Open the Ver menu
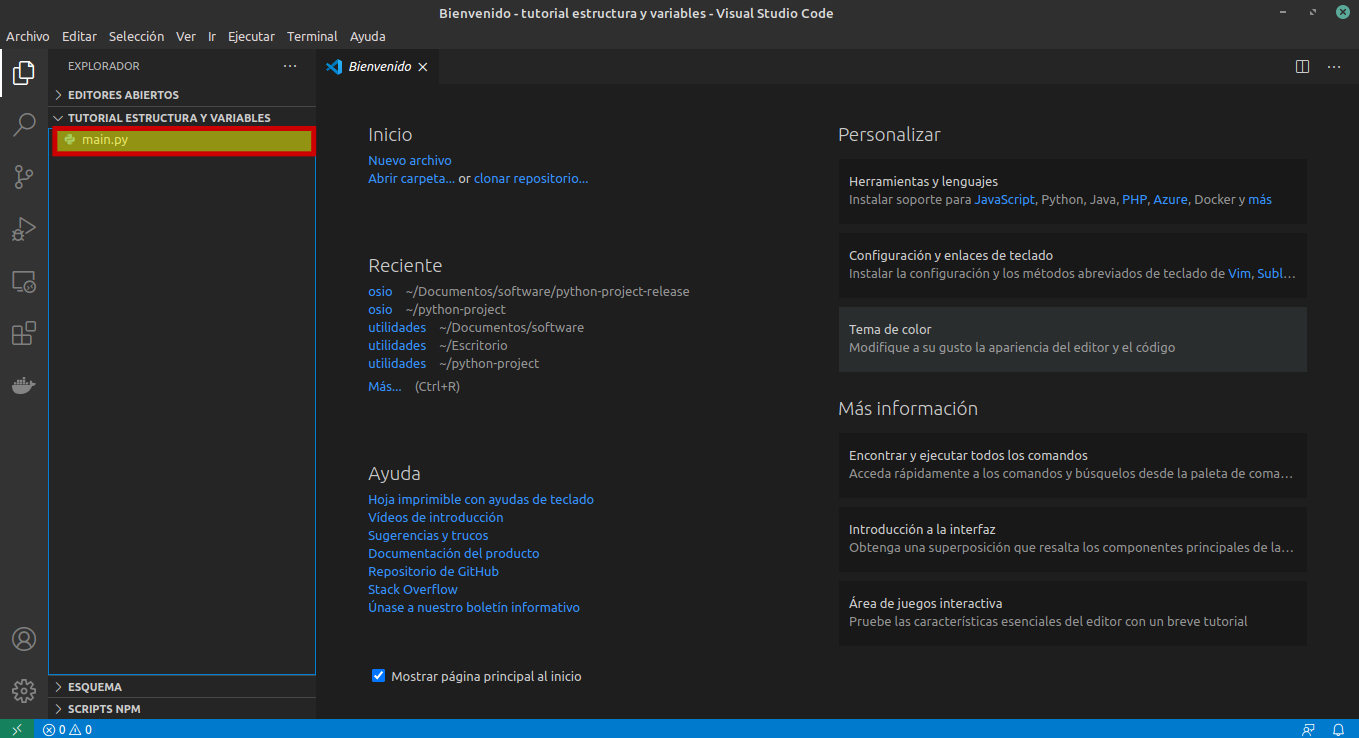 (x=186, y=36)
